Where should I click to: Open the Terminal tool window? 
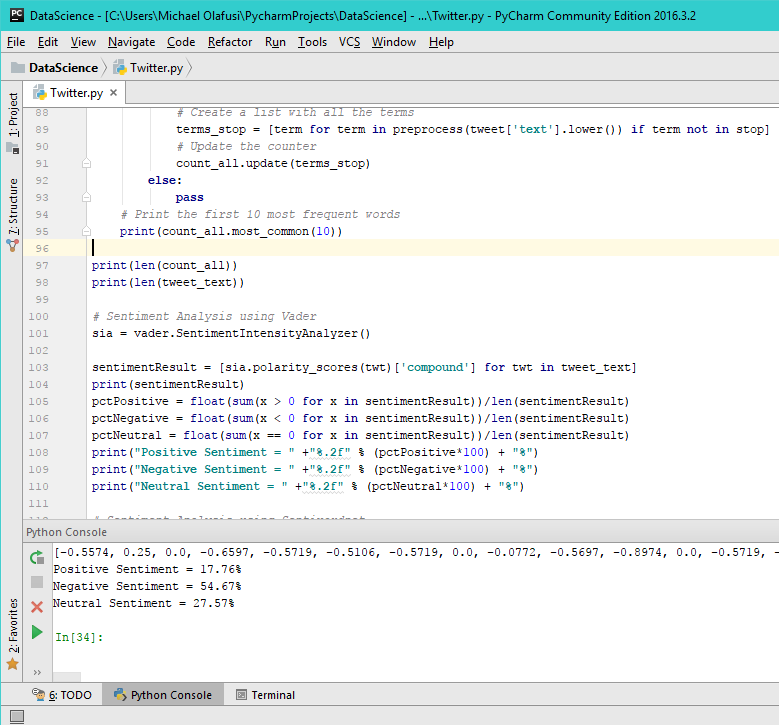265,695
